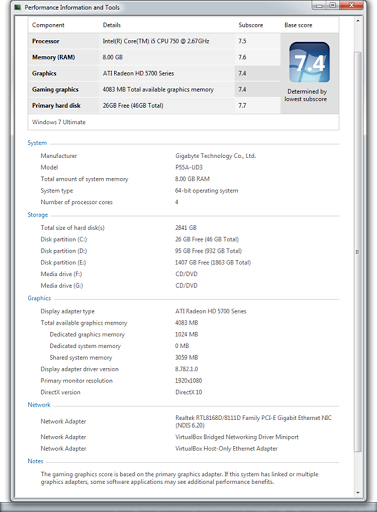This screenshot has height=512, width=377.
Task: Click the vertical scrollbar thumb
Action: pyautogui.click(x=358, y=252)
